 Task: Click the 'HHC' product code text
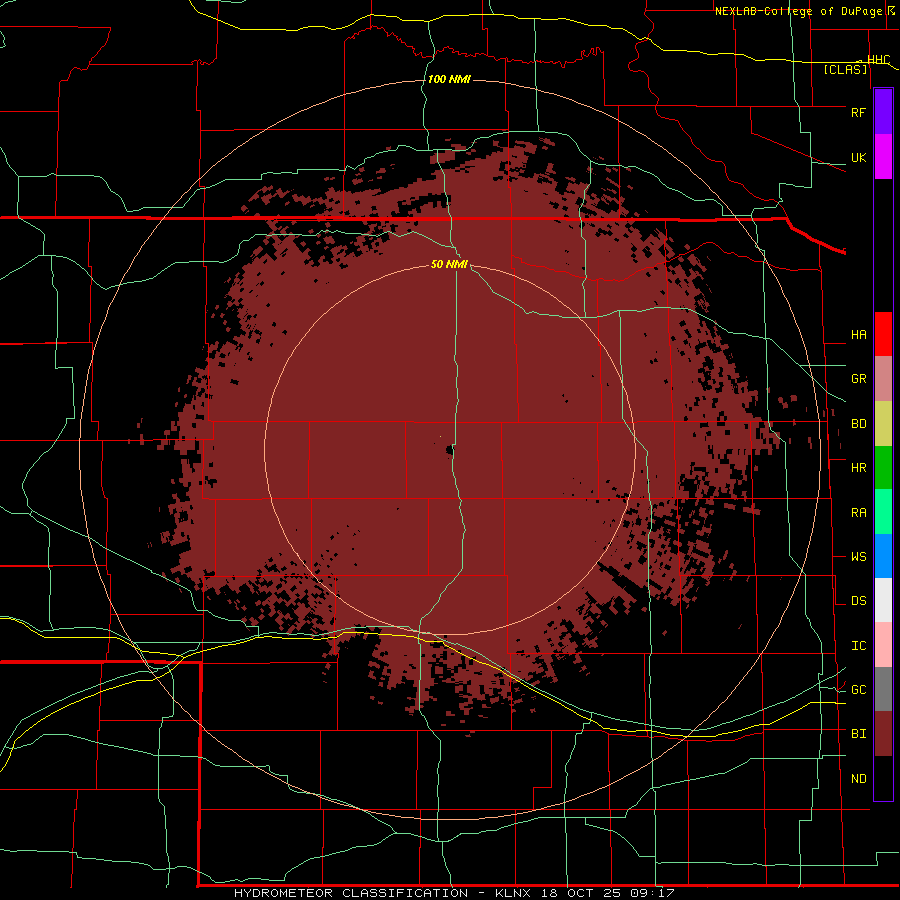coord(878,59)
